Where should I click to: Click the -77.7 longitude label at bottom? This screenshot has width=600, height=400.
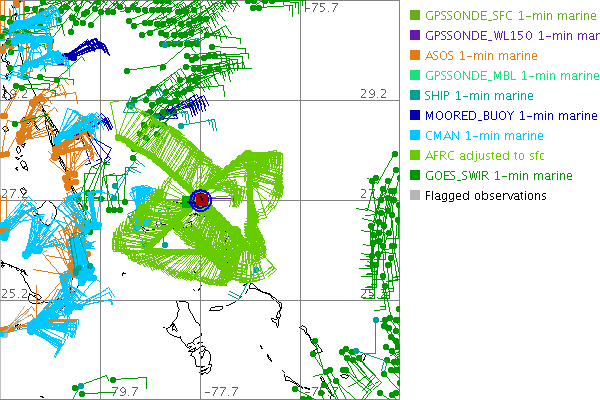pyautogui.click(x=219, y=391)
